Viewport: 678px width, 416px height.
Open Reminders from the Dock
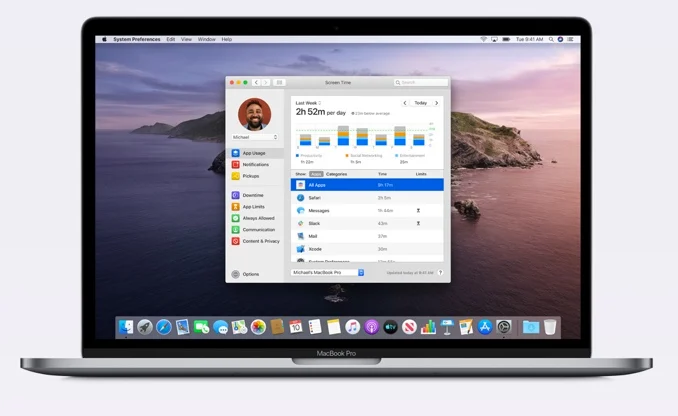click(315, 327)
